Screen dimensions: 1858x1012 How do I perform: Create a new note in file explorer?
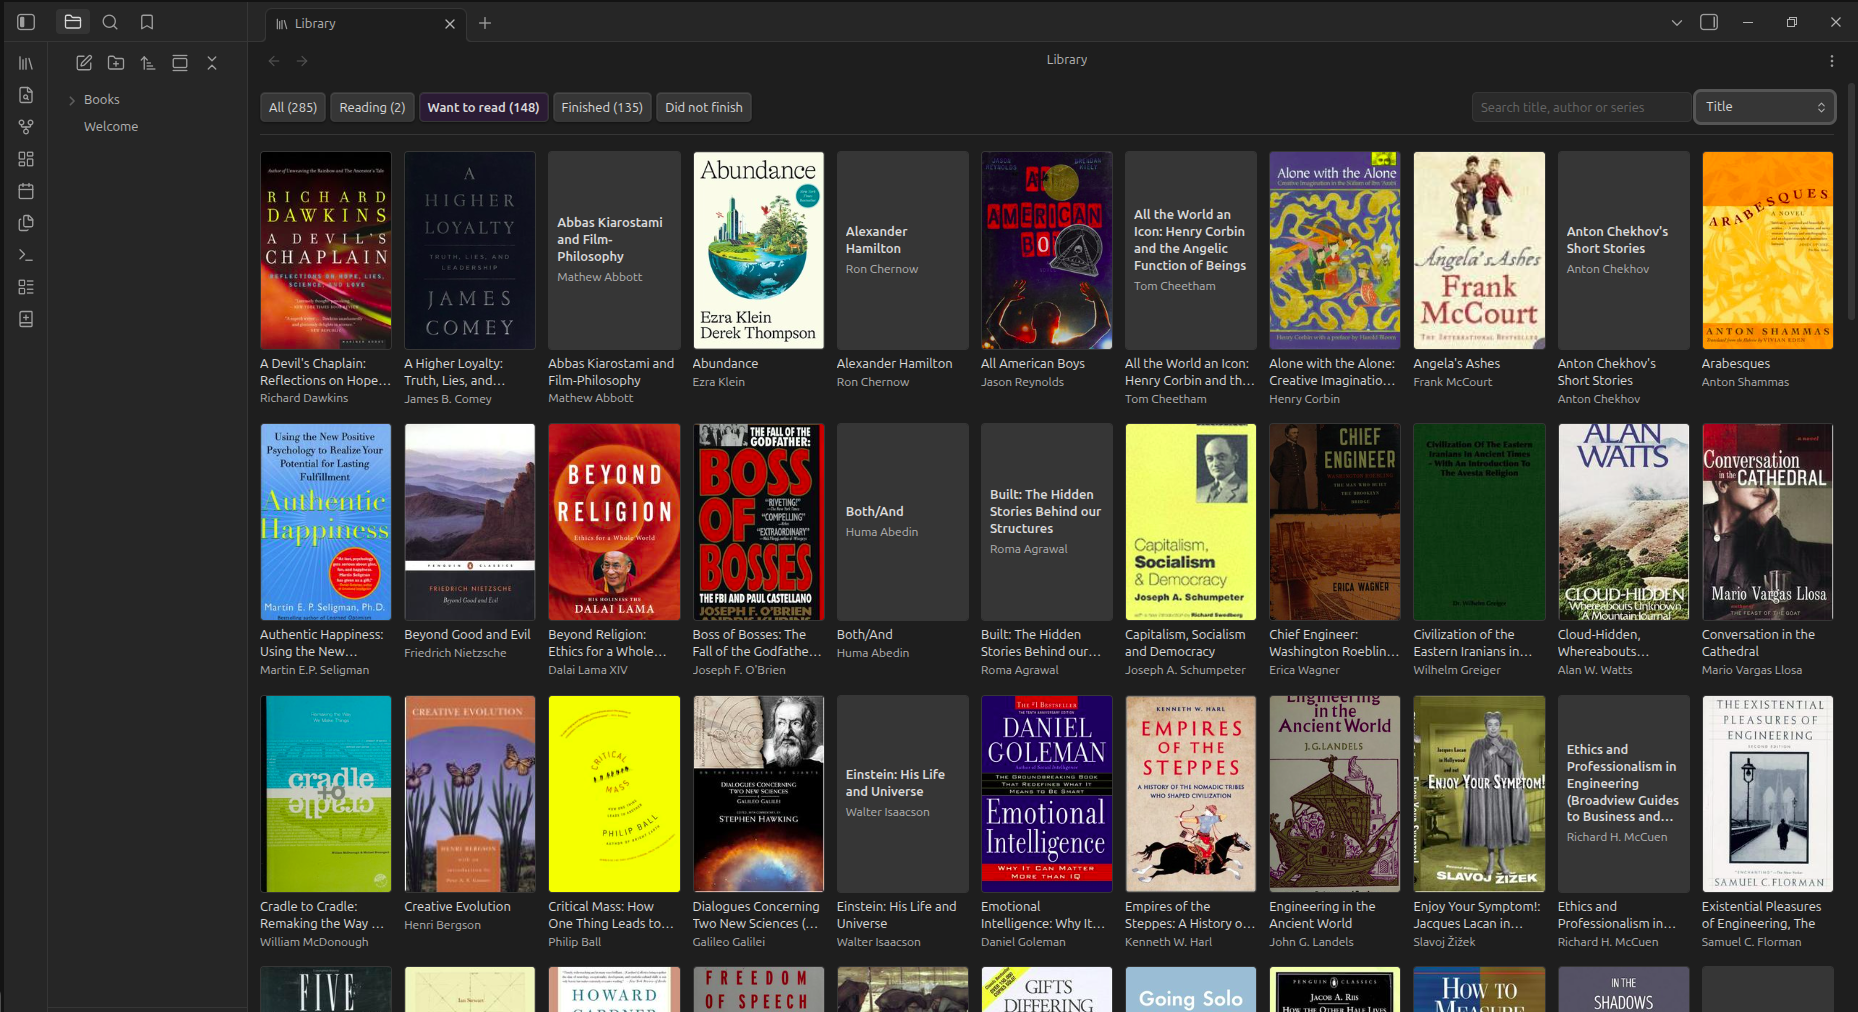point(84,63)
